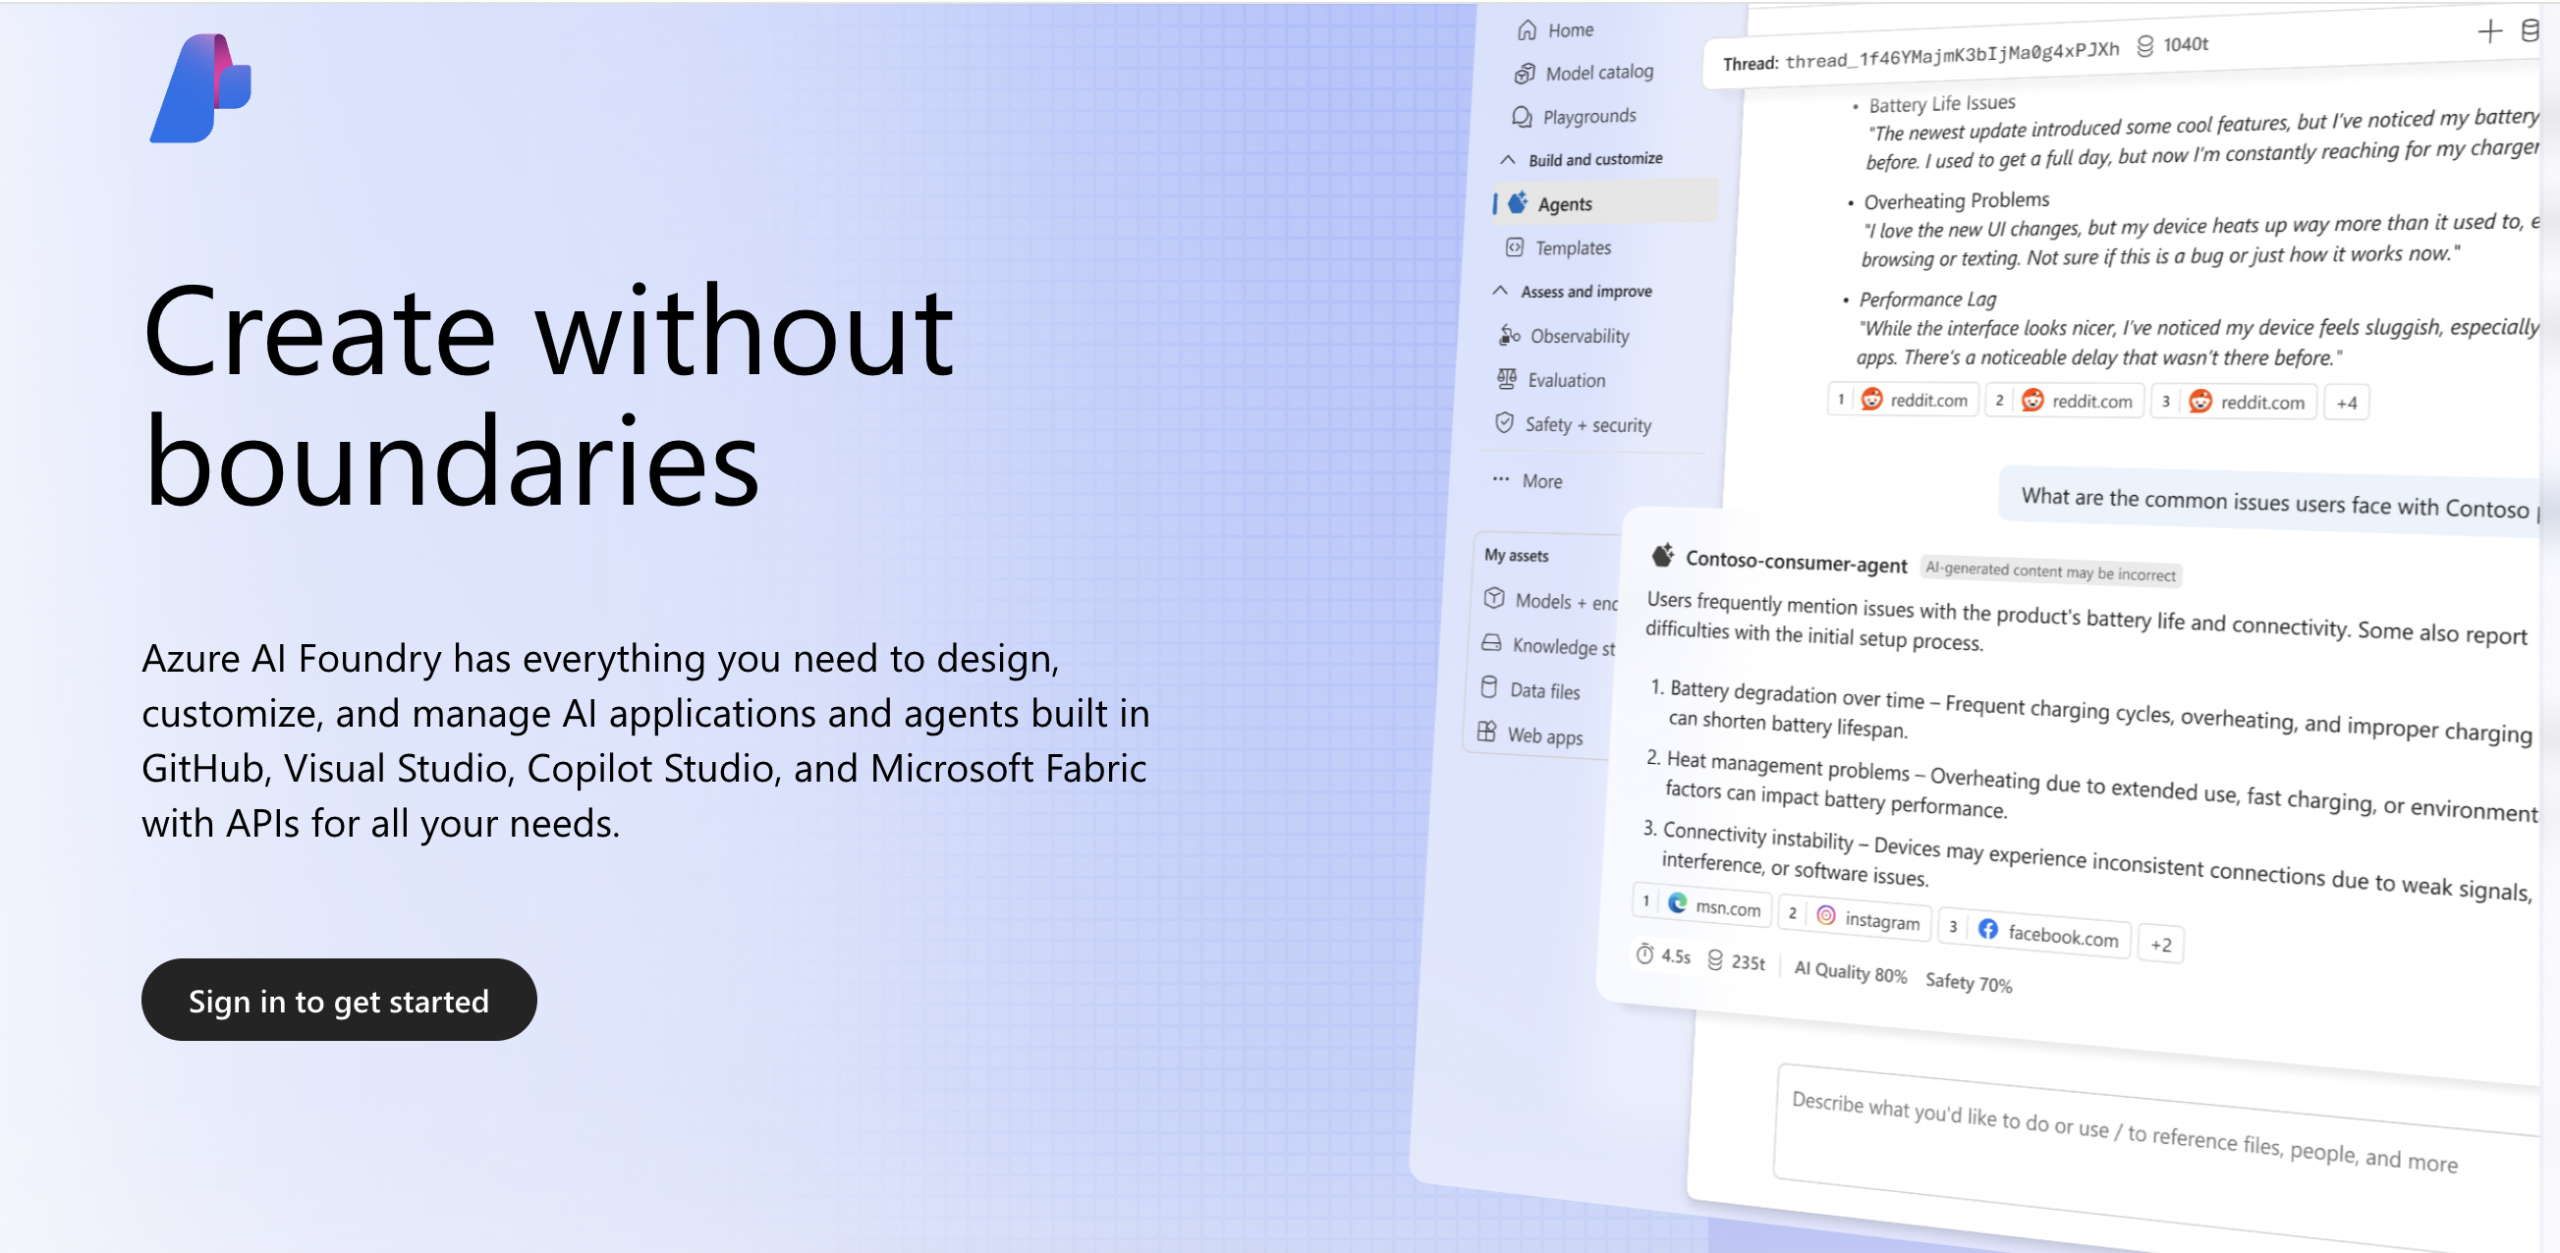
Task: Open Web apps menu item
Action: point(1544,736)
